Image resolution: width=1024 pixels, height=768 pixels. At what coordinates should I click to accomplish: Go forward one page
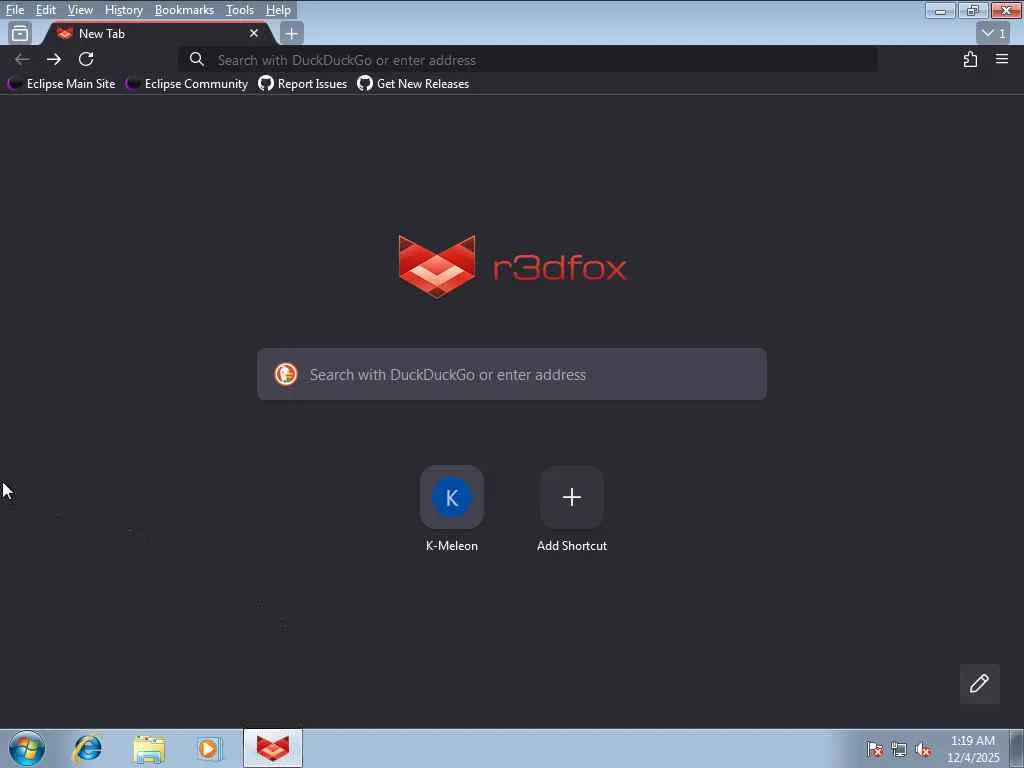[x=54, y=59]
